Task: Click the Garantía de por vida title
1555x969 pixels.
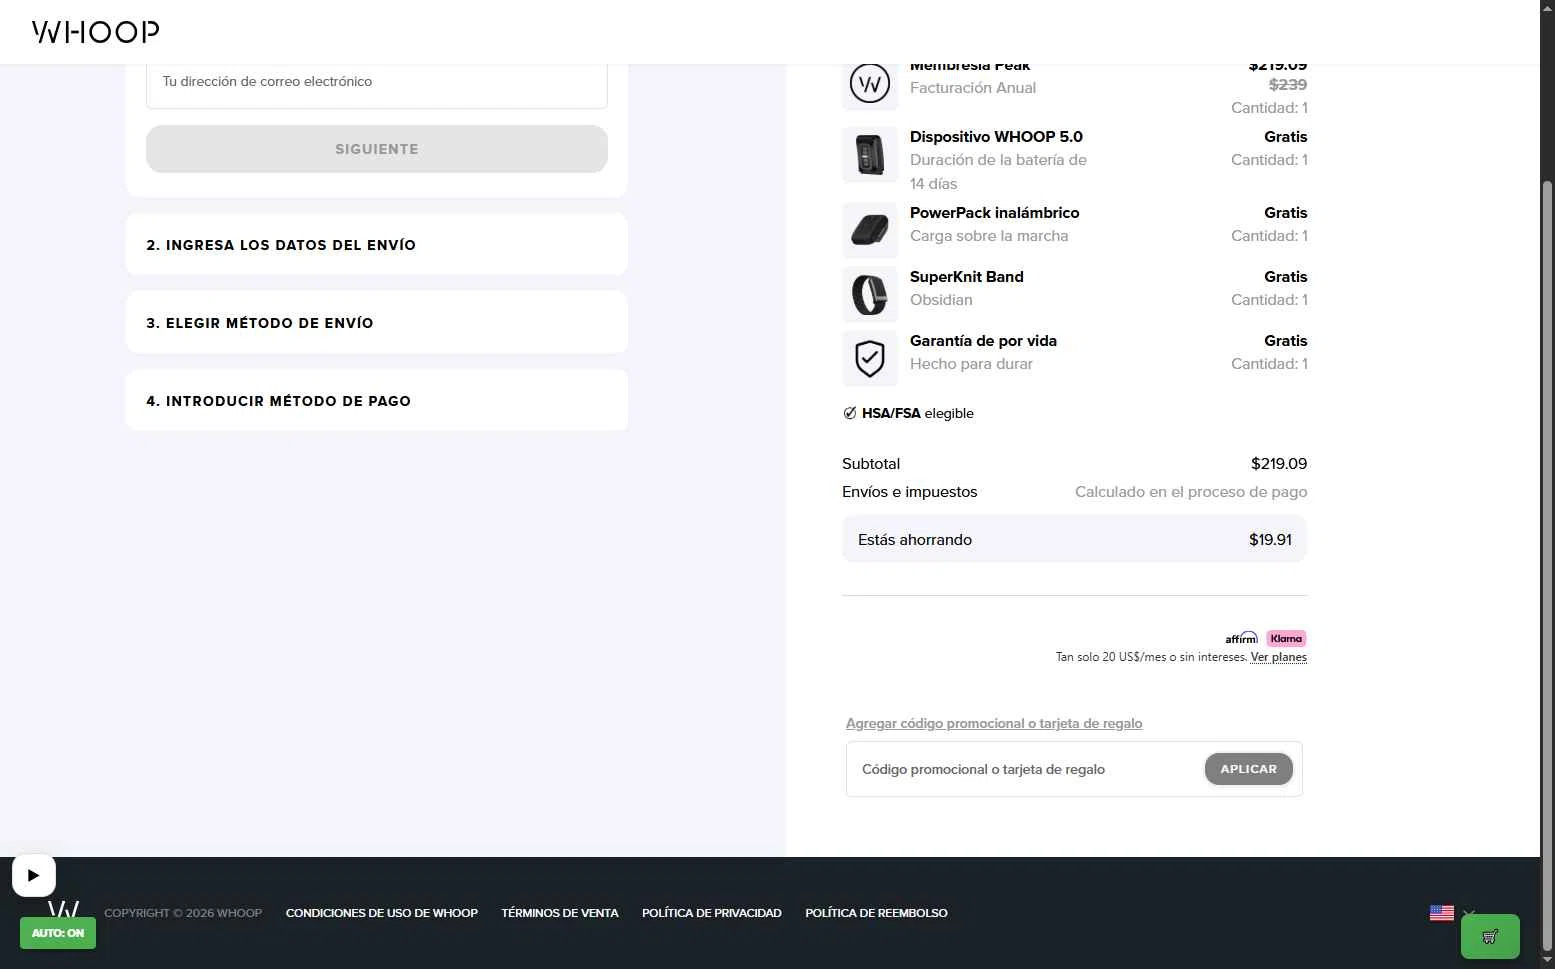Action: [x=983, y=341]
